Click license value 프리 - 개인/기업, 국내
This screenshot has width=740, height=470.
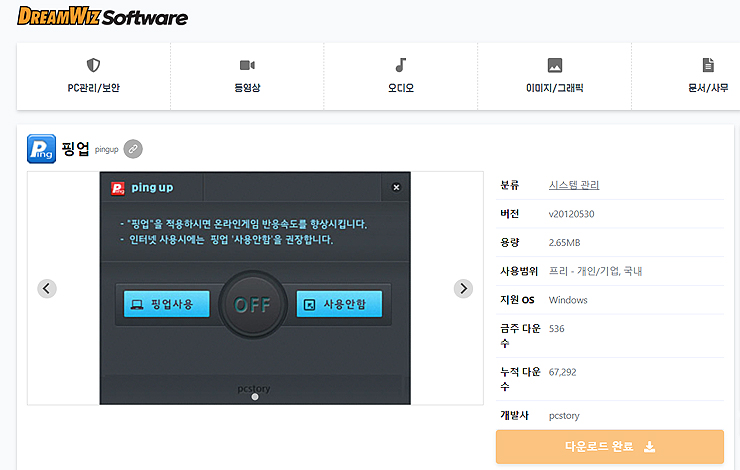click(x=595, y=271)
